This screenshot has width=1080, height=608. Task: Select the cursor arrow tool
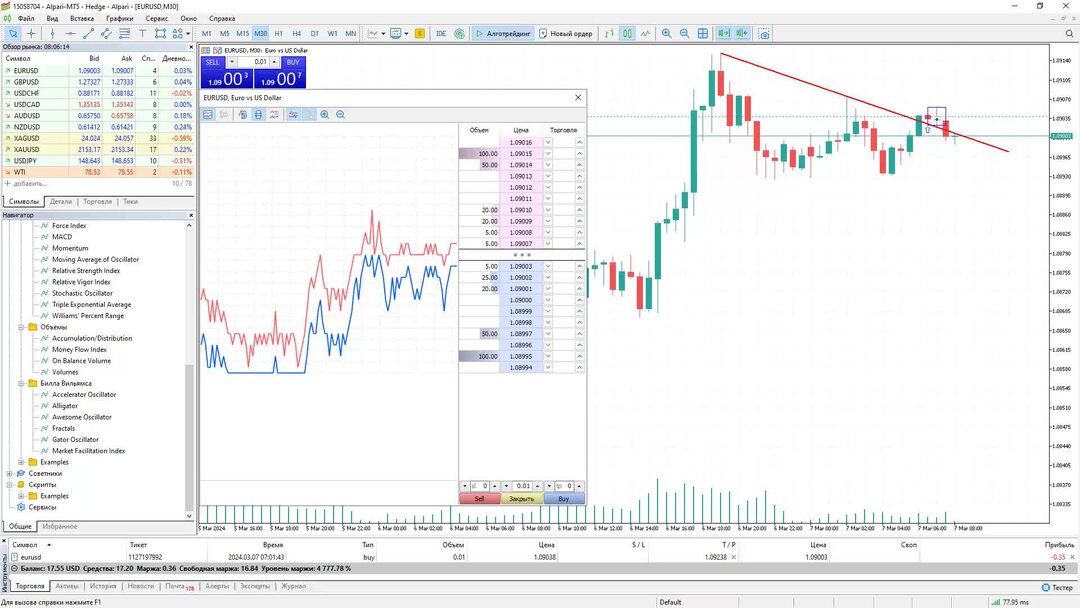point(13,33)
